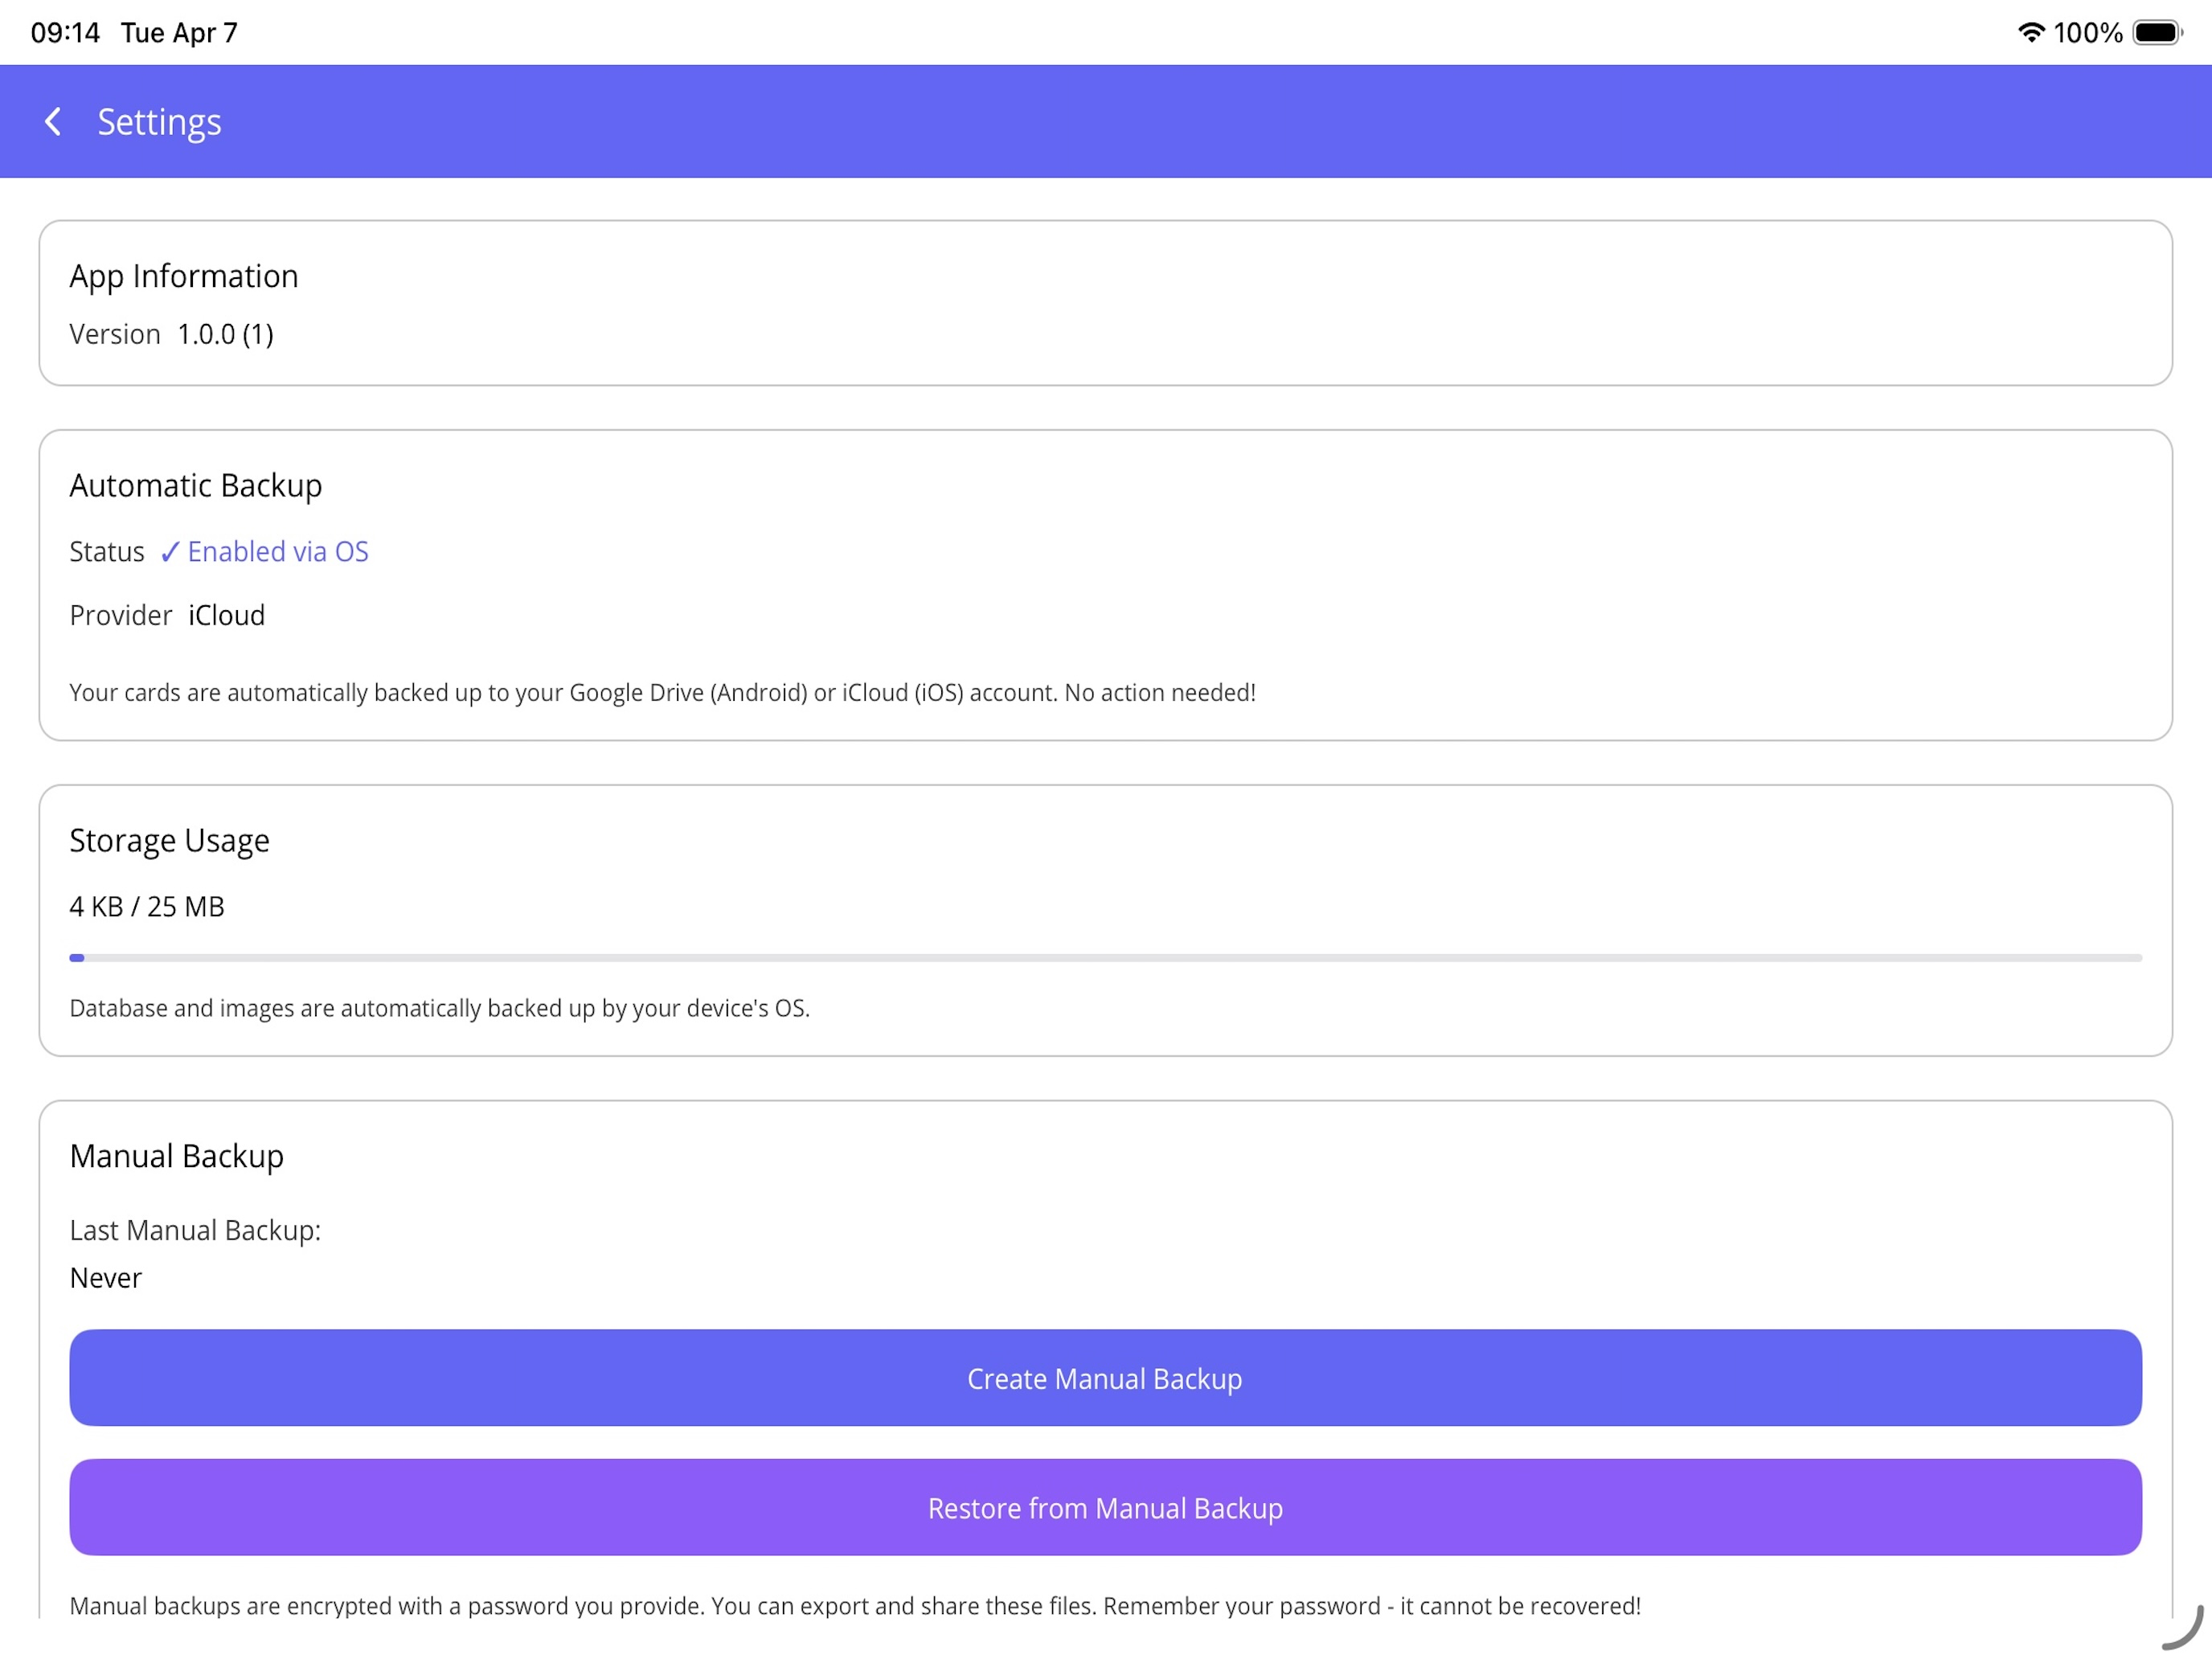Tap the Status label
This screenshot has height=1659, width=2212.
tap(107, 552)
